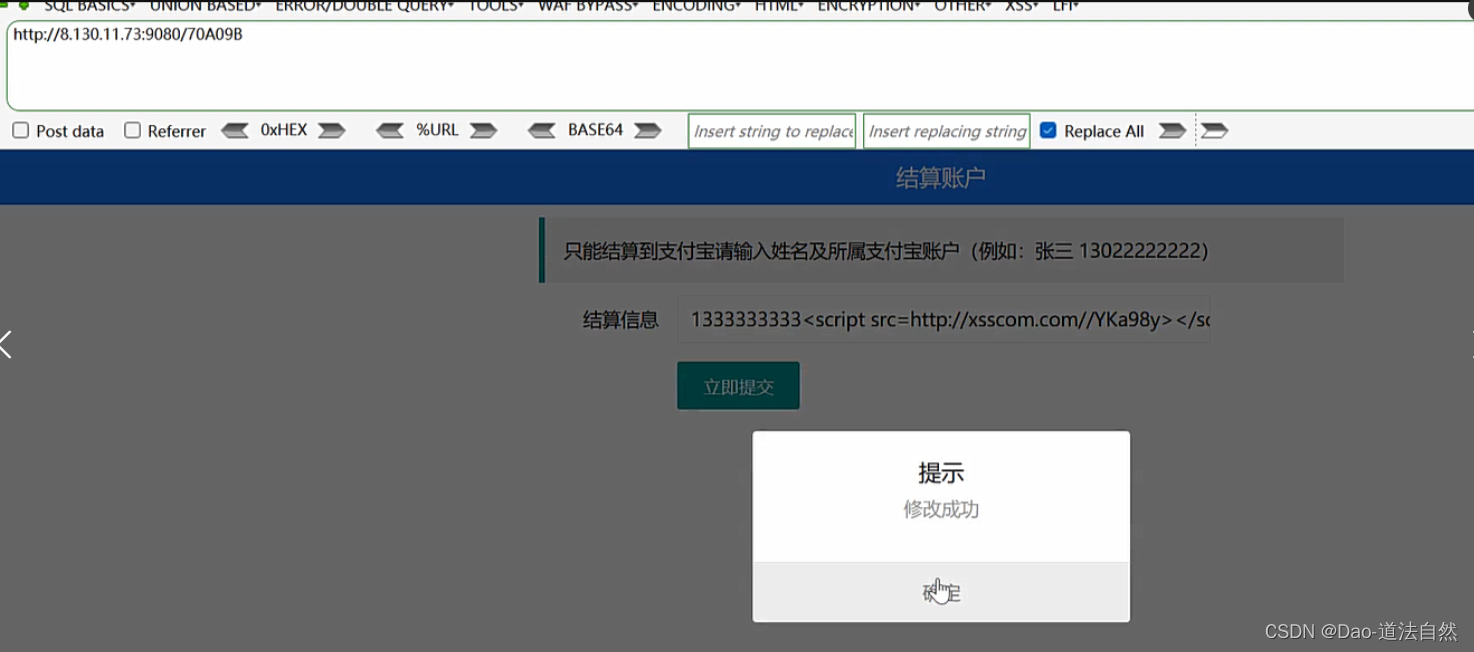Click the 结算信息 field label
Screen dimensions: 1474x652
[621, 320]
